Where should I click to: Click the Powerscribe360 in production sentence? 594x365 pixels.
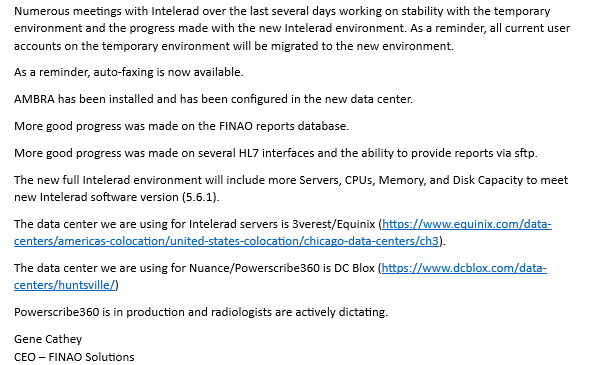click(201, 312)
